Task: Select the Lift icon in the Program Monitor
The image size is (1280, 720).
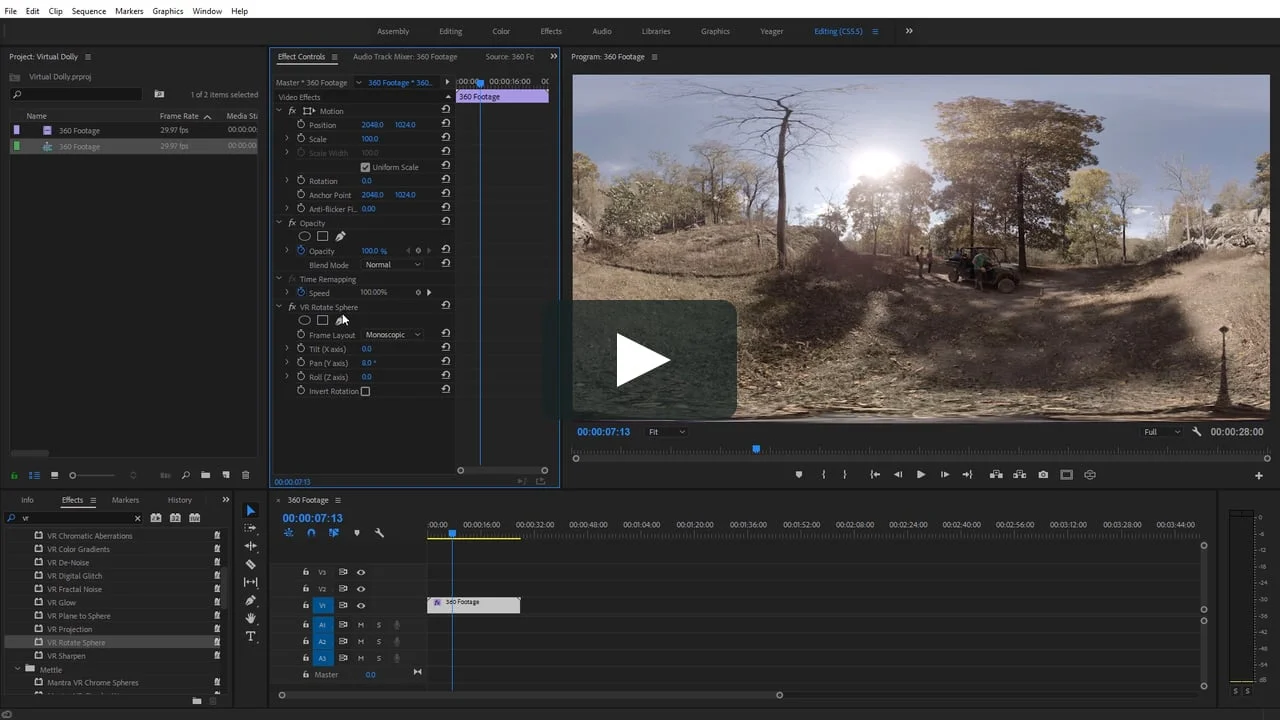Action: [x=997, y=474]
